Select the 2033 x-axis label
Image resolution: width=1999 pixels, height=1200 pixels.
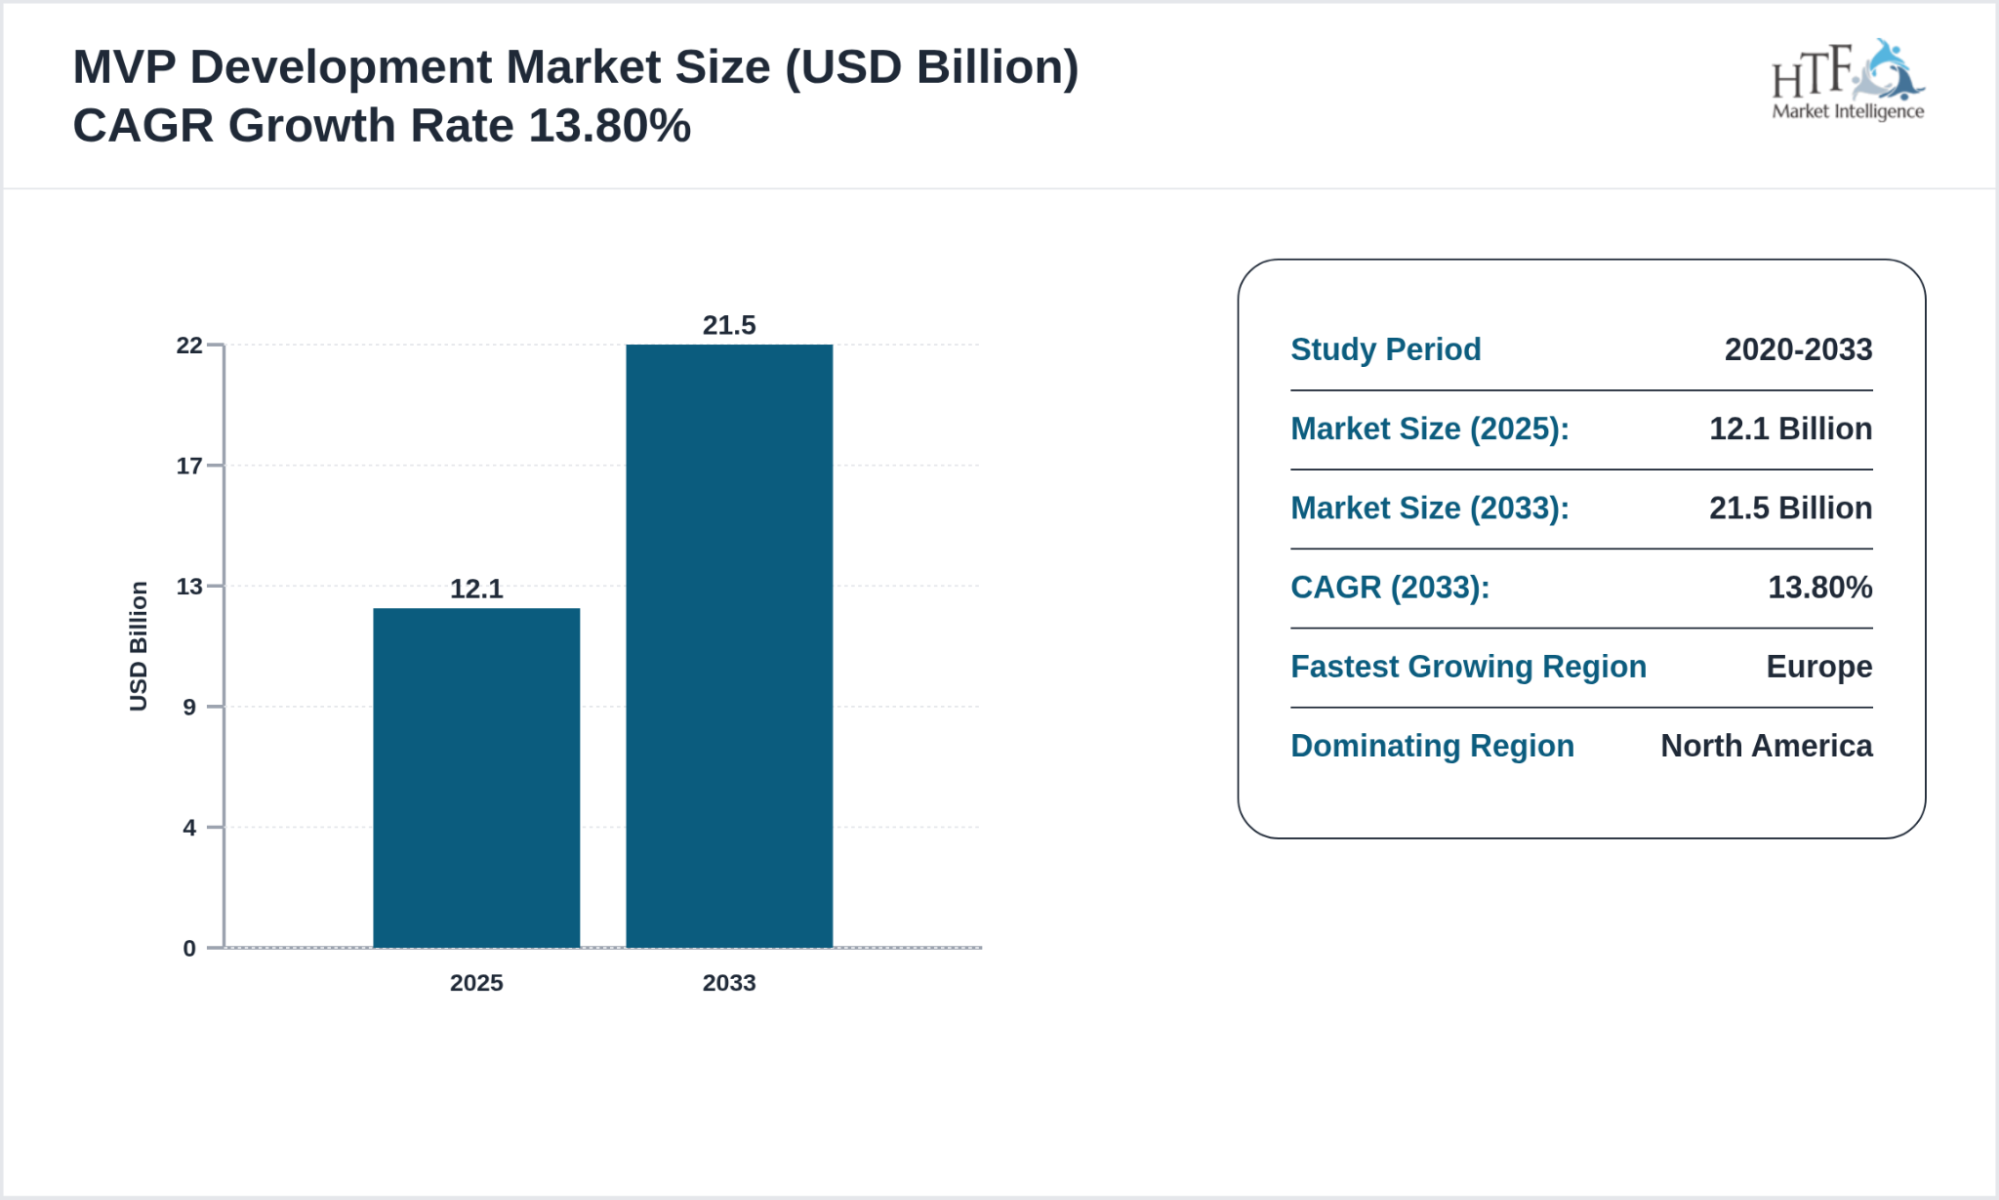[x=729, y=984]
